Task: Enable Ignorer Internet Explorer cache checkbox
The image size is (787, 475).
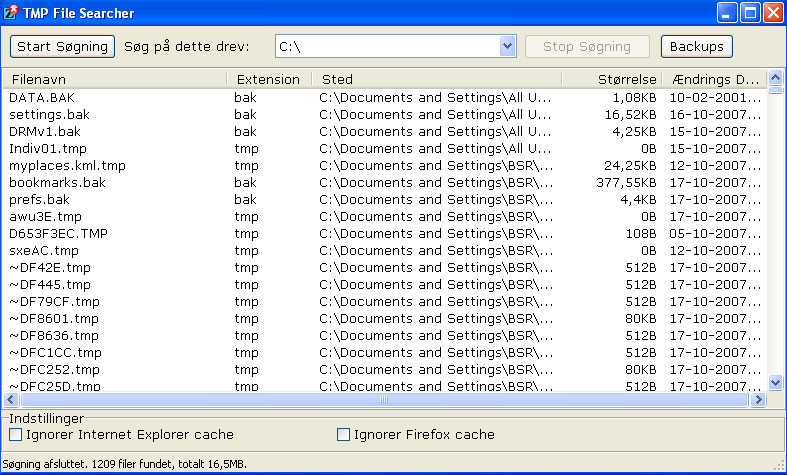Action: coord(15,435)
